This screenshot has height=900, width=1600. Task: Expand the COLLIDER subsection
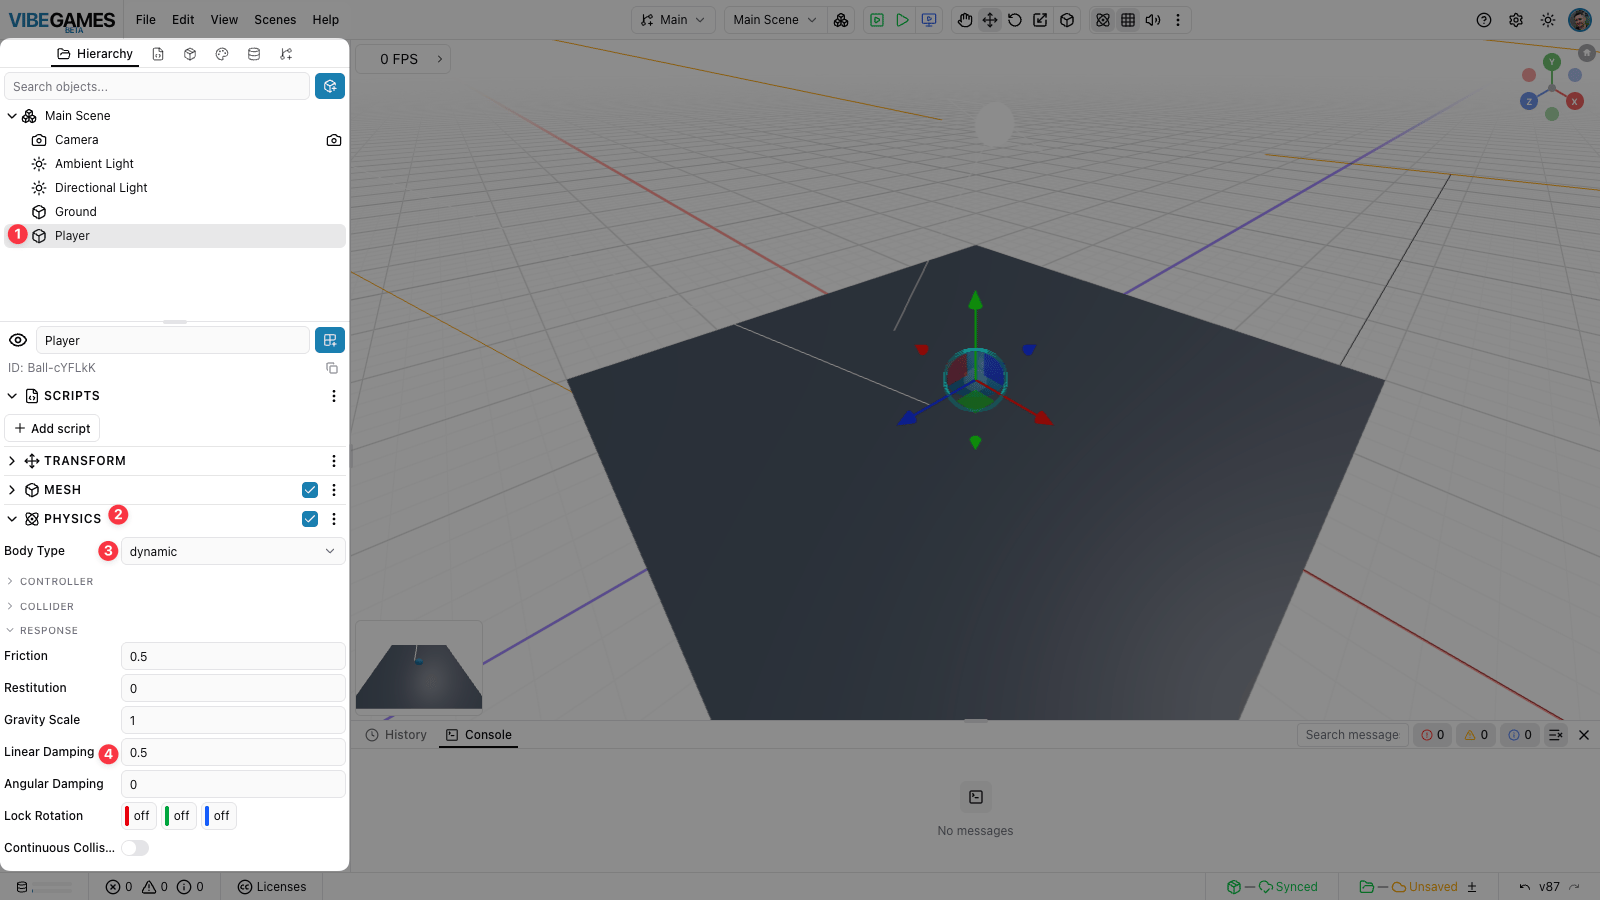tap(10, 606)
